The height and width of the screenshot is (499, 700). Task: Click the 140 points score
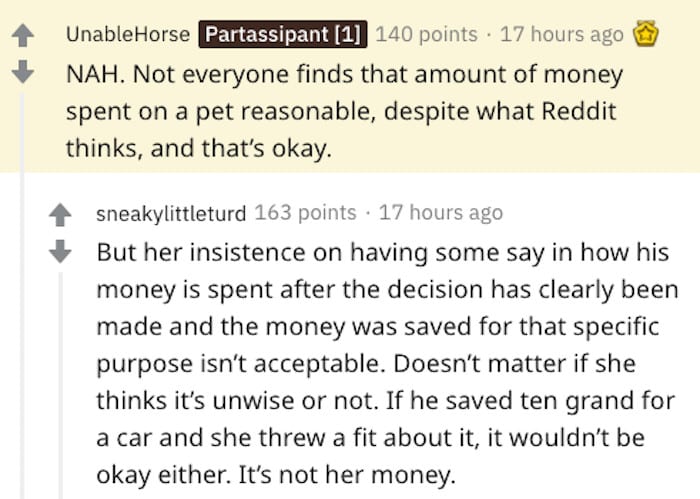(x=428, y=34)
